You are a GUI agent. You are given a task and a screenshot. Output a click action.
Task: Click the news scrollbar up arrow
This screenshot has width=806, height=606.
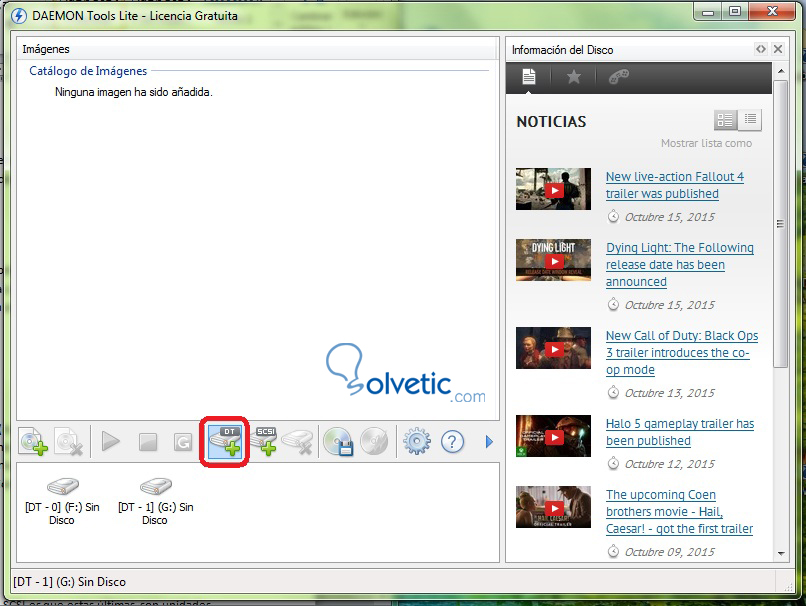coord(781,71)
